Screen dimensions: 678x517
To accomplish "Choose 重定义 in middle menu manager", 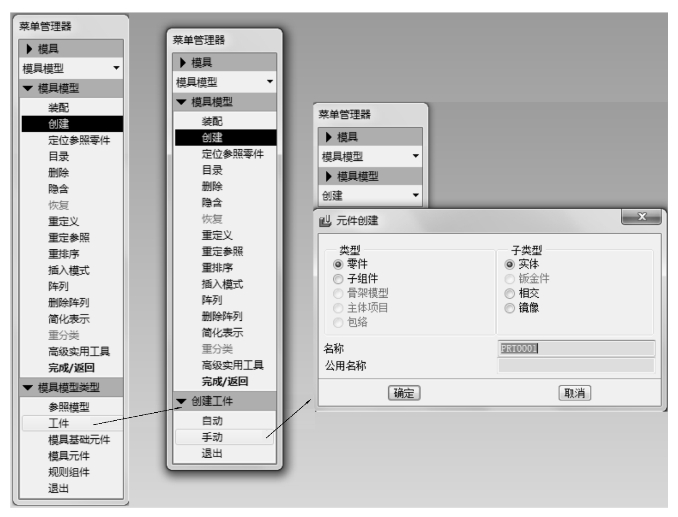I will [217, 235].
